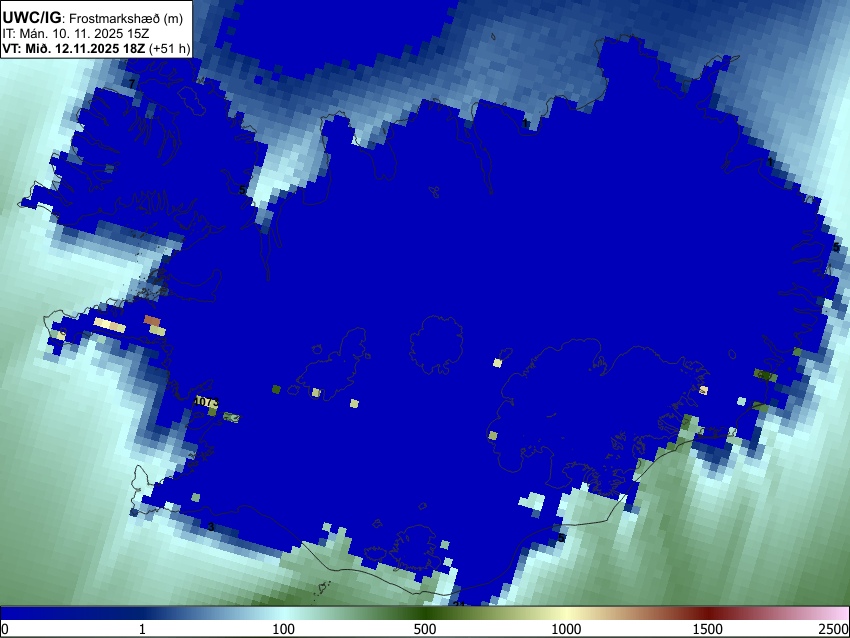Click the "5" value on the far east coast
This screenshot has height=638, width=850.
coord(836,247)
